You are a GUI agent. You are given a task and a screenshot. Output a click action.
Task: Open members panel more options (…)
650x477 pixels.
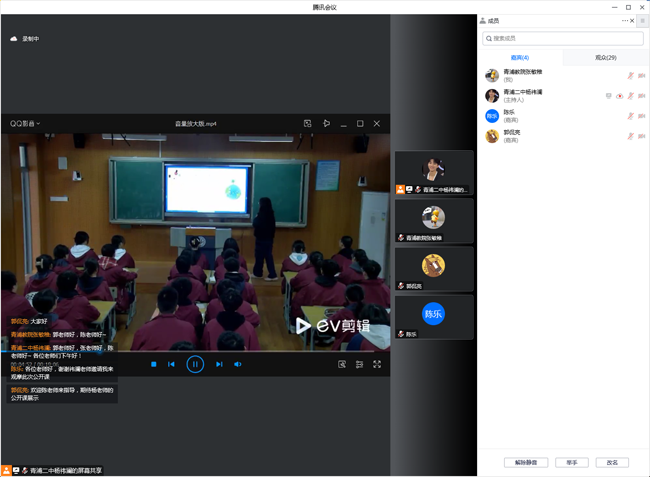[625, 21]
